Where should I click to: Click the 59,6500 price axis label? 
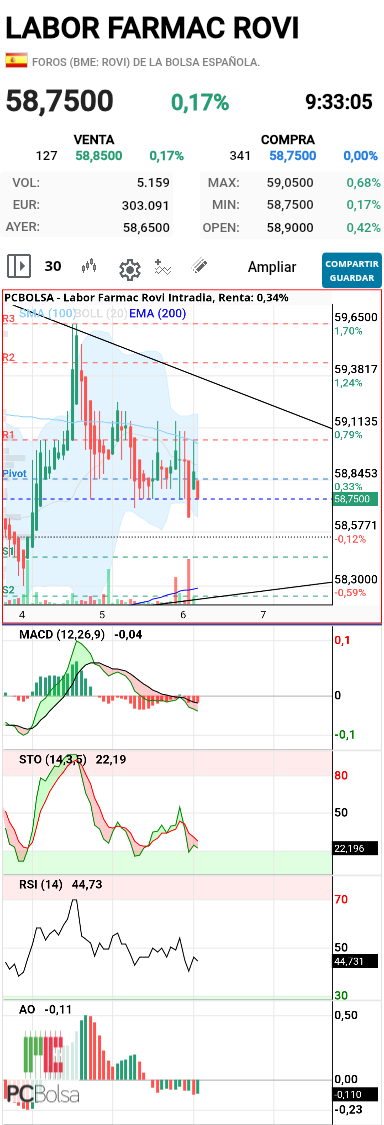click(x=357, y=316)
